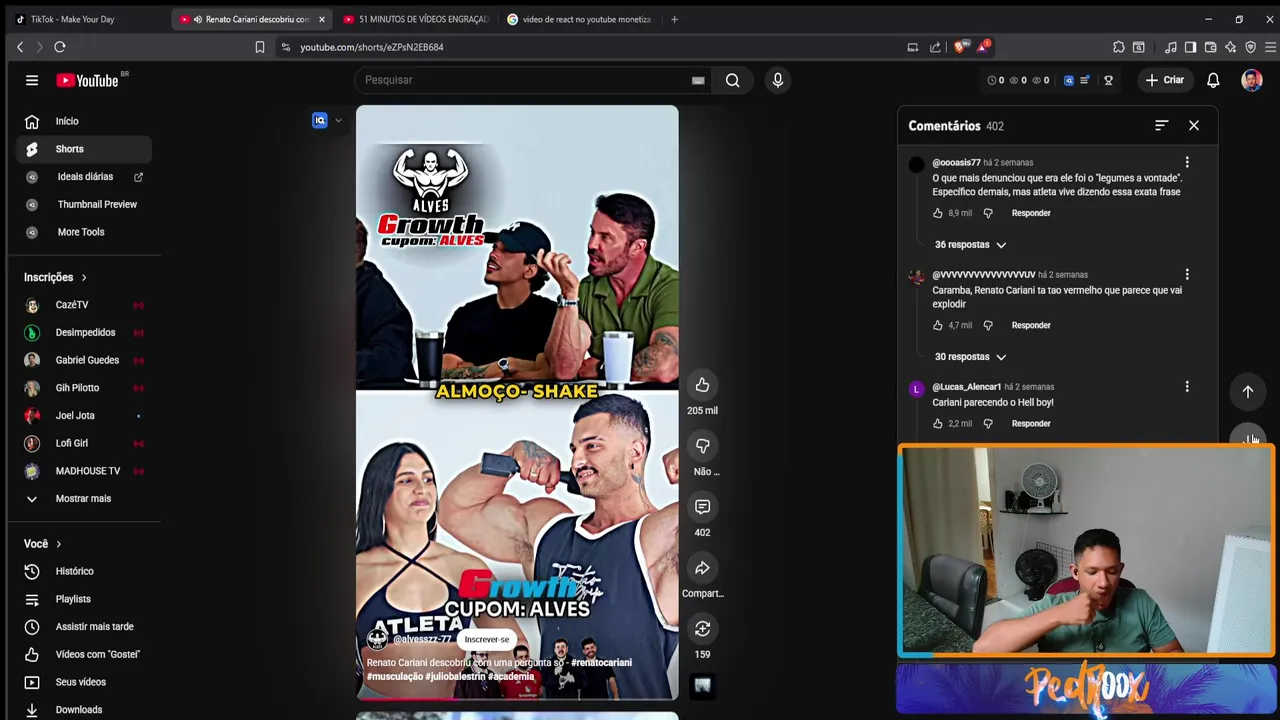1280x720 pixels.
Task: Open more options on @VVVVVVVVVVVVVVVVUV comment
Action: [1187, 274]
